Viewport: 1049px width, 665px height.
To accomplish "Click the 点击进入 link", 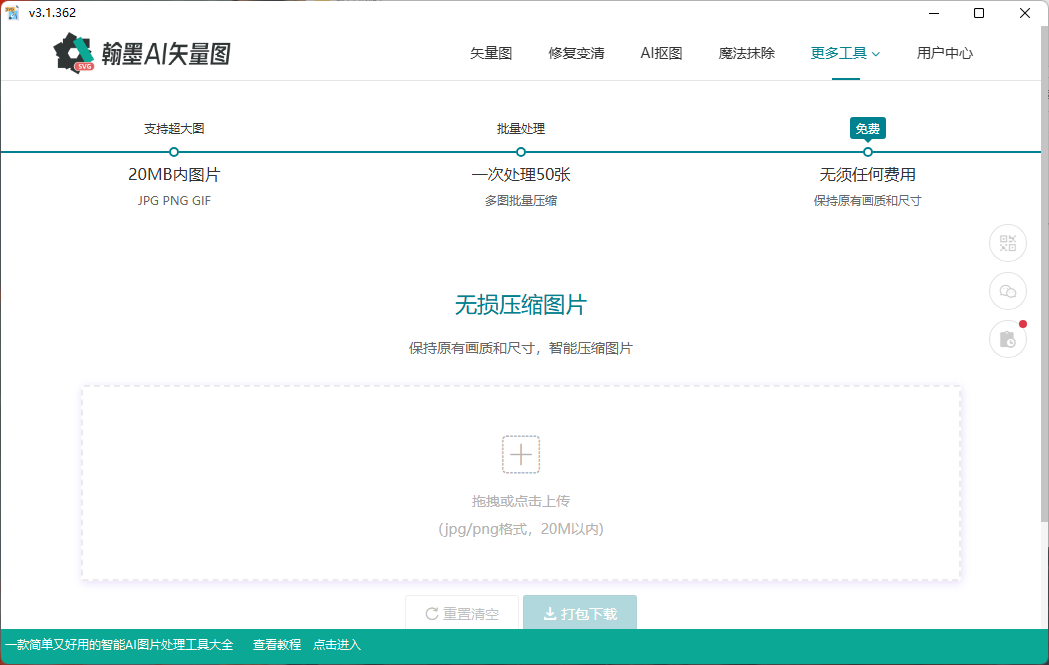I will pos(337,645).
